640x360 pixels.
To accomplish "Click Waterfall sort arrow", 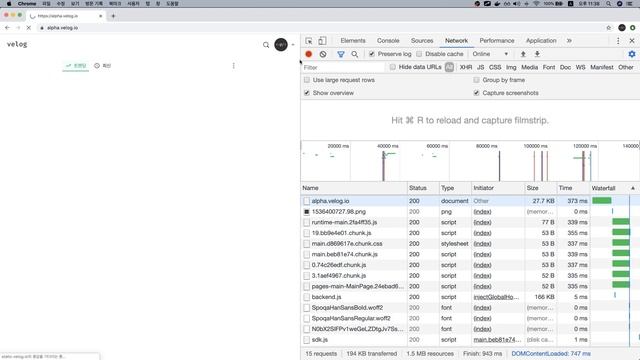I will coord(633,188).
